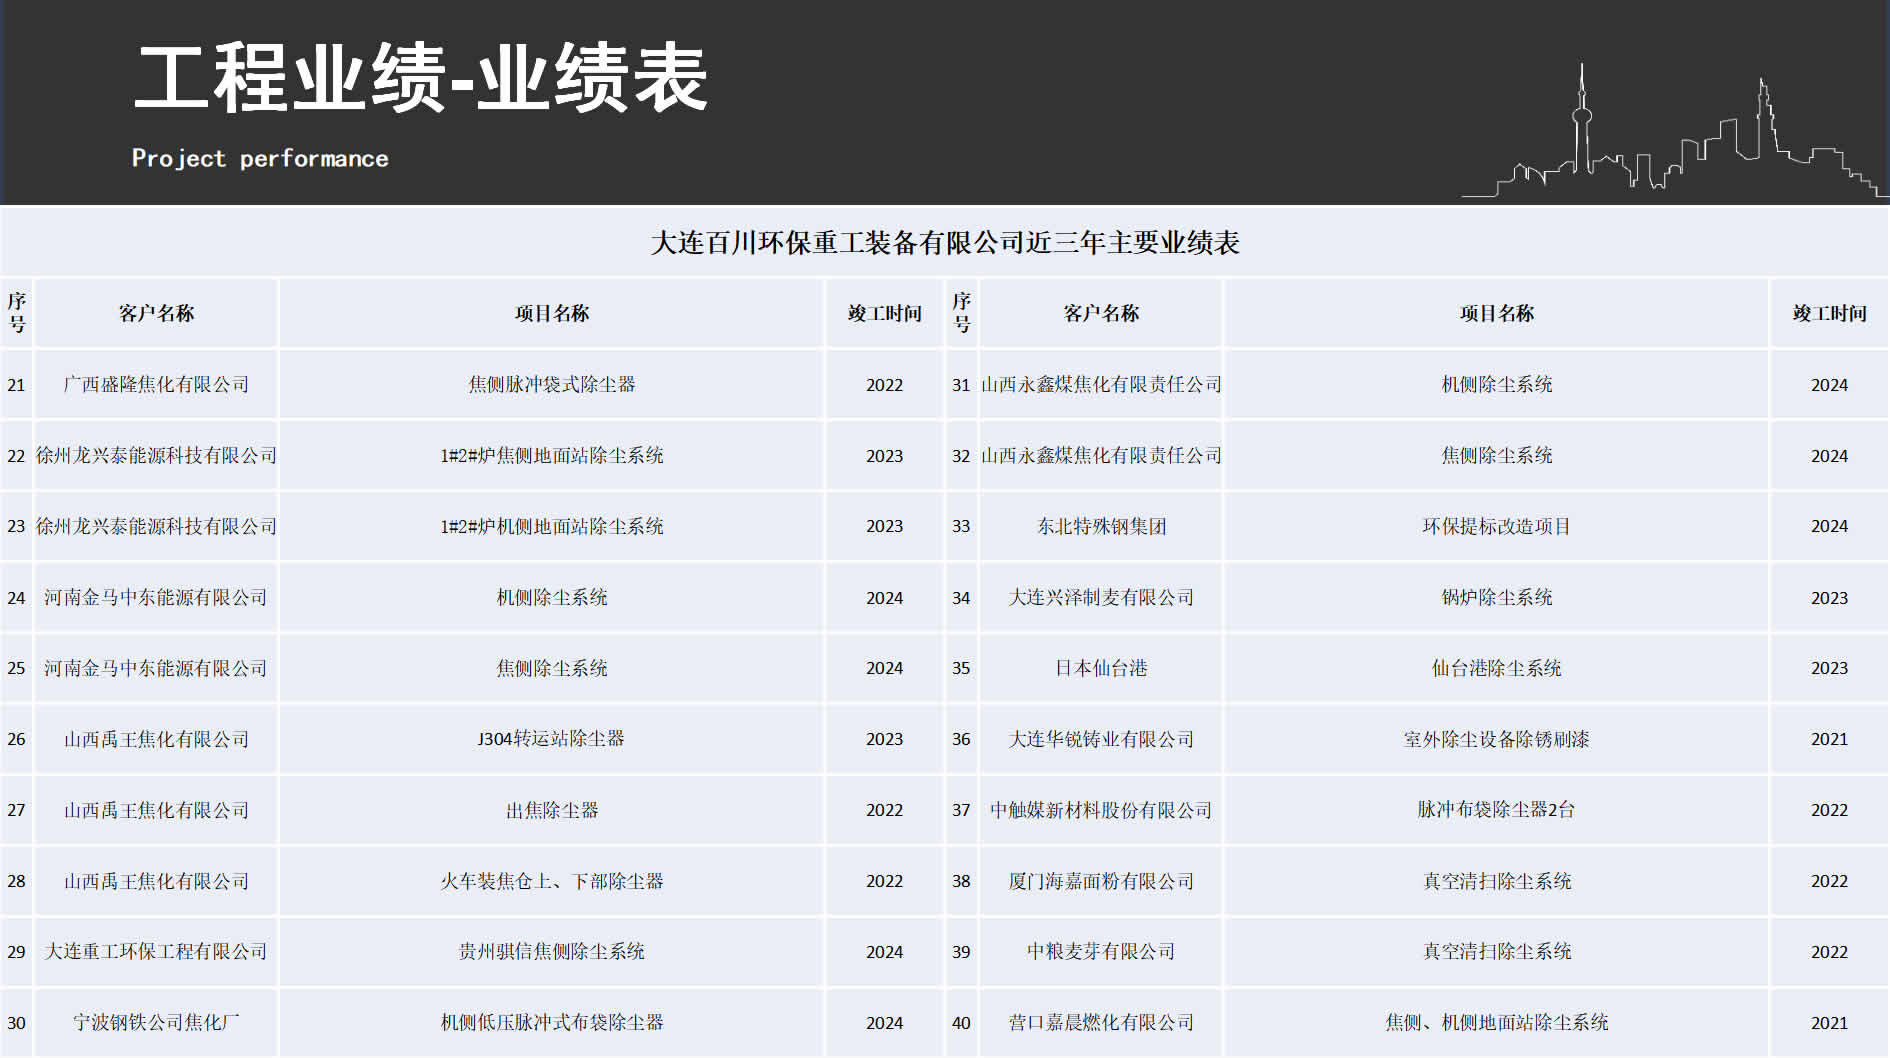Click the 序号 header cell on the left table
The height and width of the screenshot is (1058, 1890).
tap(17, 312)
